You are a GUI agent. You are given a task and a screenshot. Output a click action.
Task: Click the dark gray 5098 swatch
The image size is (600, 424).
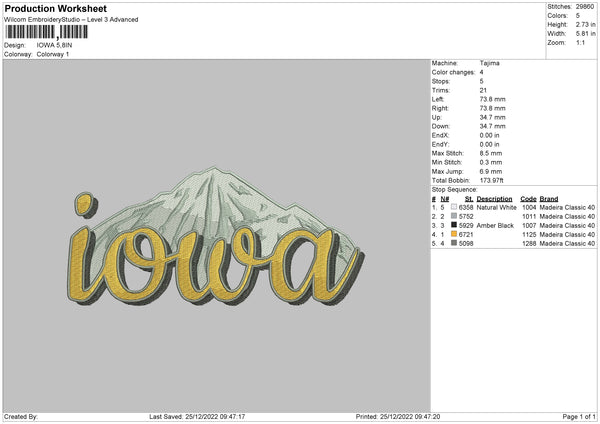pos(454,243)
